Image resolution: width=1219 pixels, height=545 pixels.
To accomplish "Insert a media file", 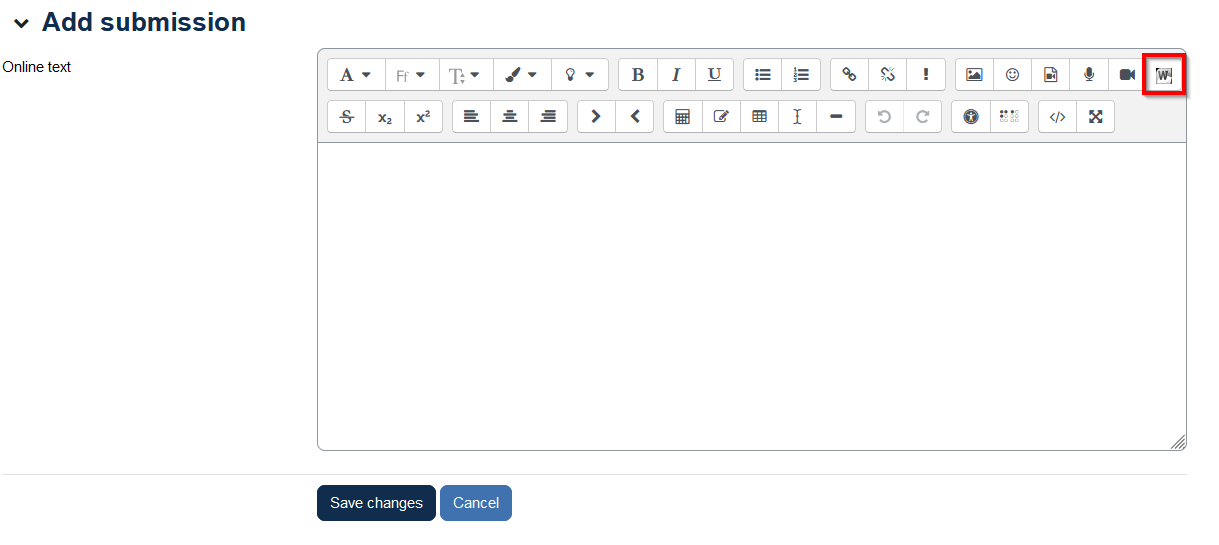I will click(1050, 75).
